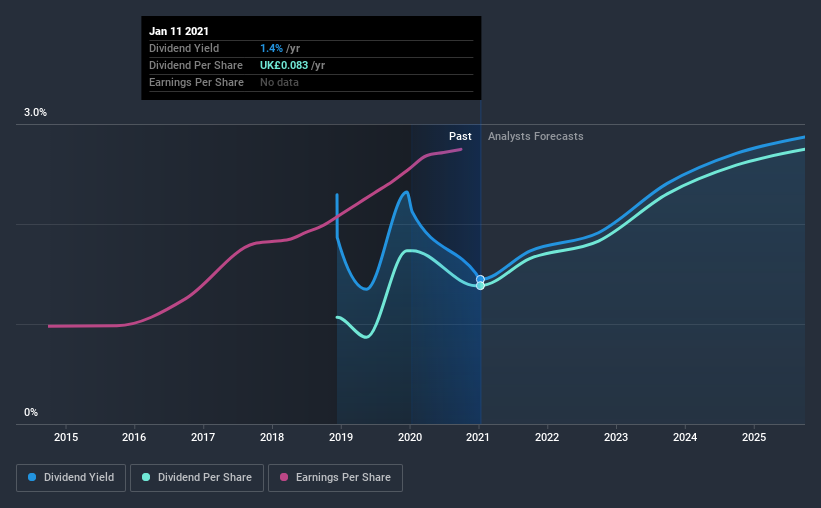Image resolution: width=821 pixels, height=508 pixels.
Task: Click the UK£0.083 dividend per share value
Action: pos(284,65)
